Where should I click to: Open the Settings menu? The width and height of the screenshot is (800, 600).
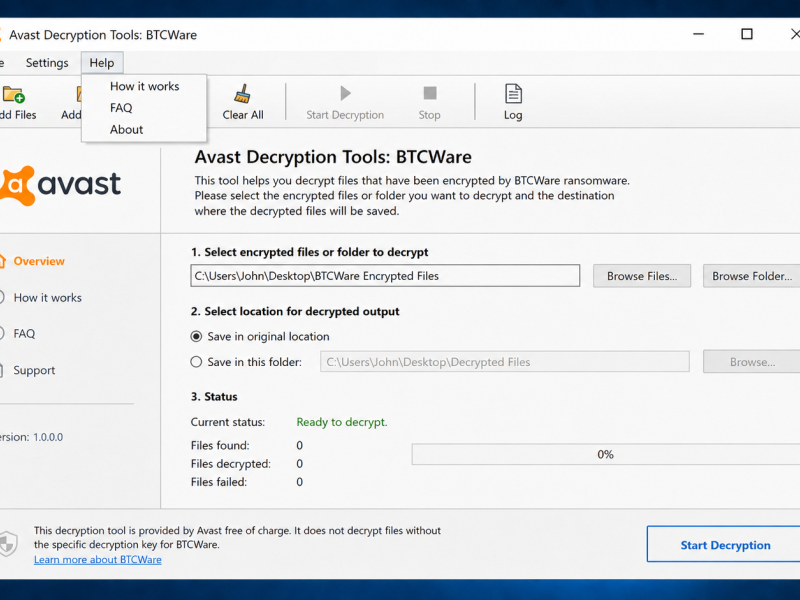47,63
